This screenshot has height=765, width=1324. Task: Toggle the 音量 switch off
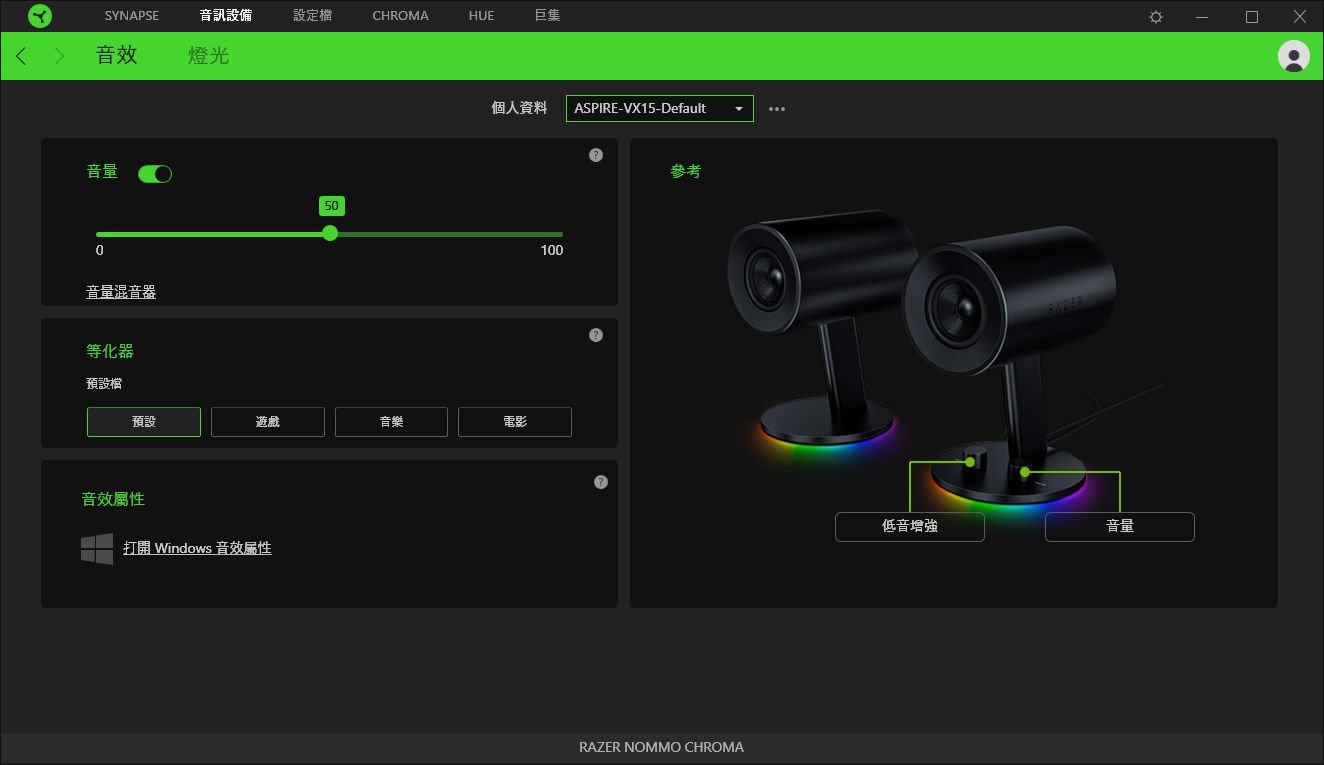tap(155, 174)
